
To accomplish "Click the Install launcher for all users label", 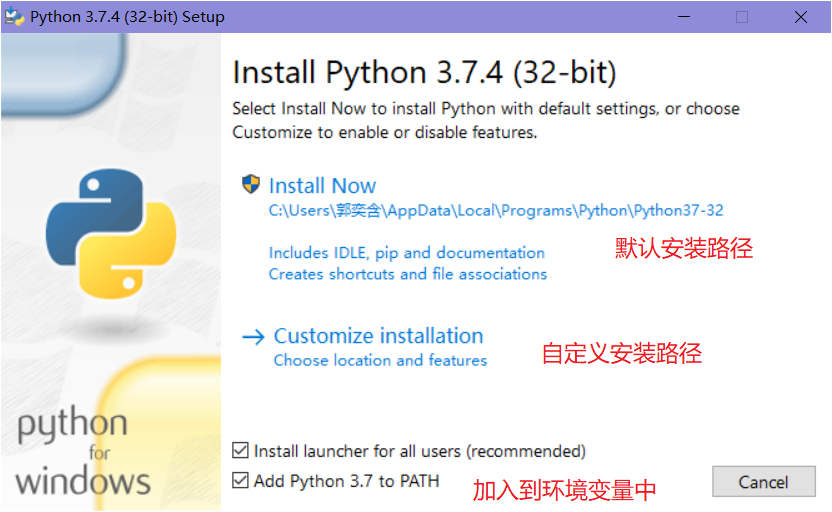I will [420, 451].
